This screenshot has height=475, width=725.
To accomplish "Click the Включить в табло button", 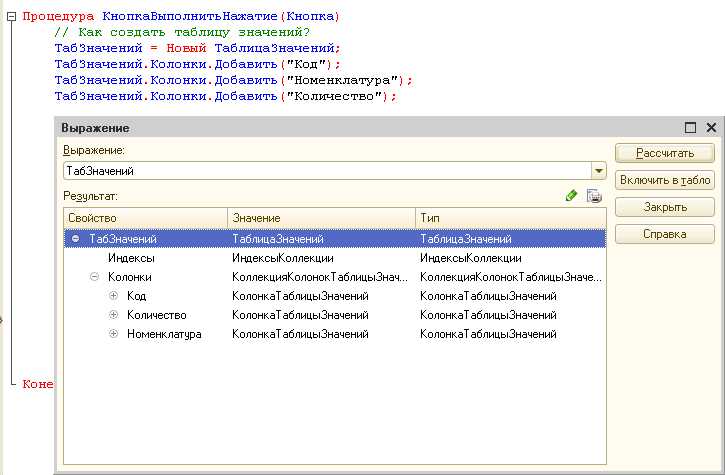I will pos(665,180).
